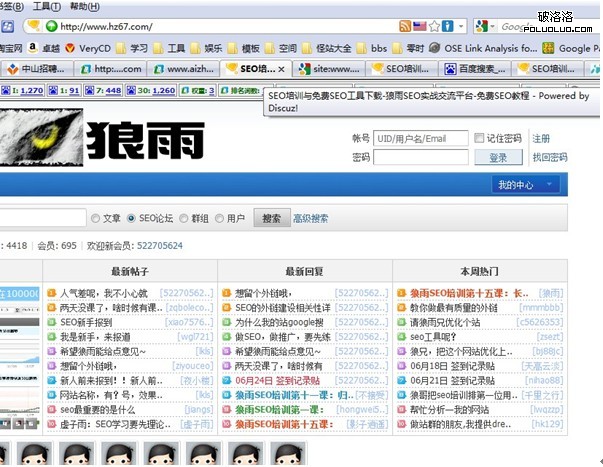Open post 人气差呢，我不小心就
The image size is (603, 467).
104,294
